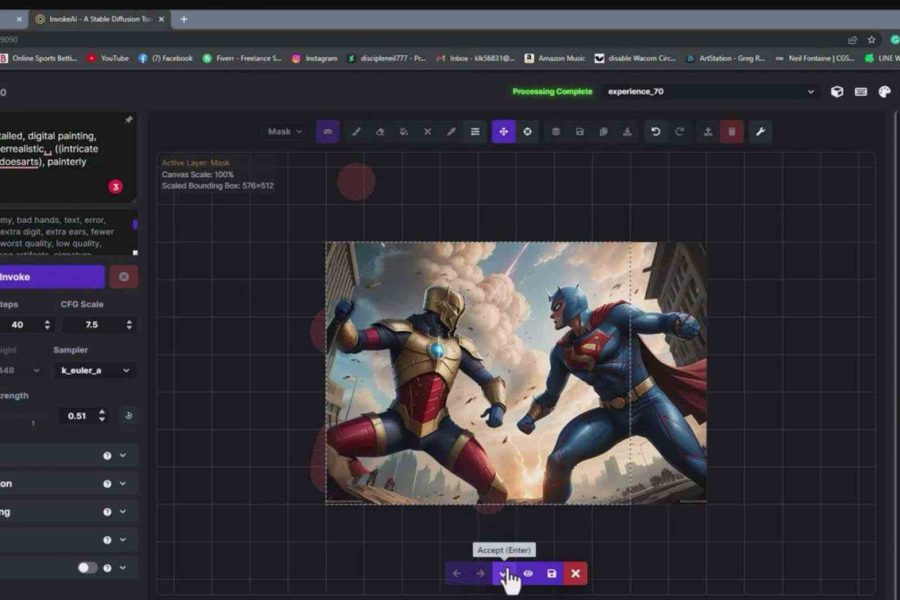Screen dimensions: 900x600
Task: Select the Eraser tool
Action: (x=380, y=131)
